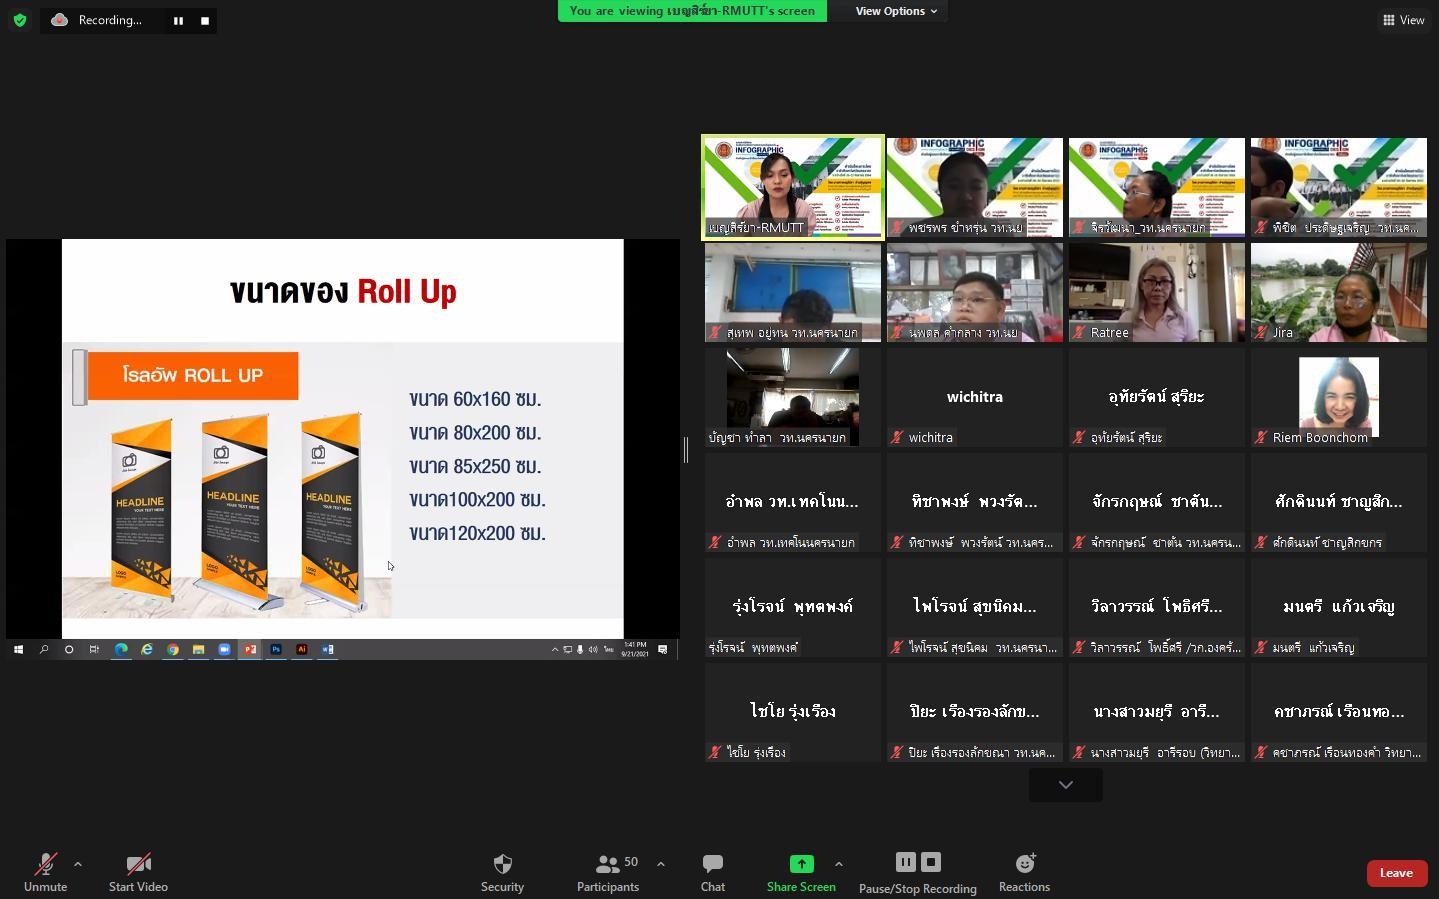Viewport: 1439px width, 899px height.
Task: Select the Riem Boonchom video tile
Action: point(1339,397)
